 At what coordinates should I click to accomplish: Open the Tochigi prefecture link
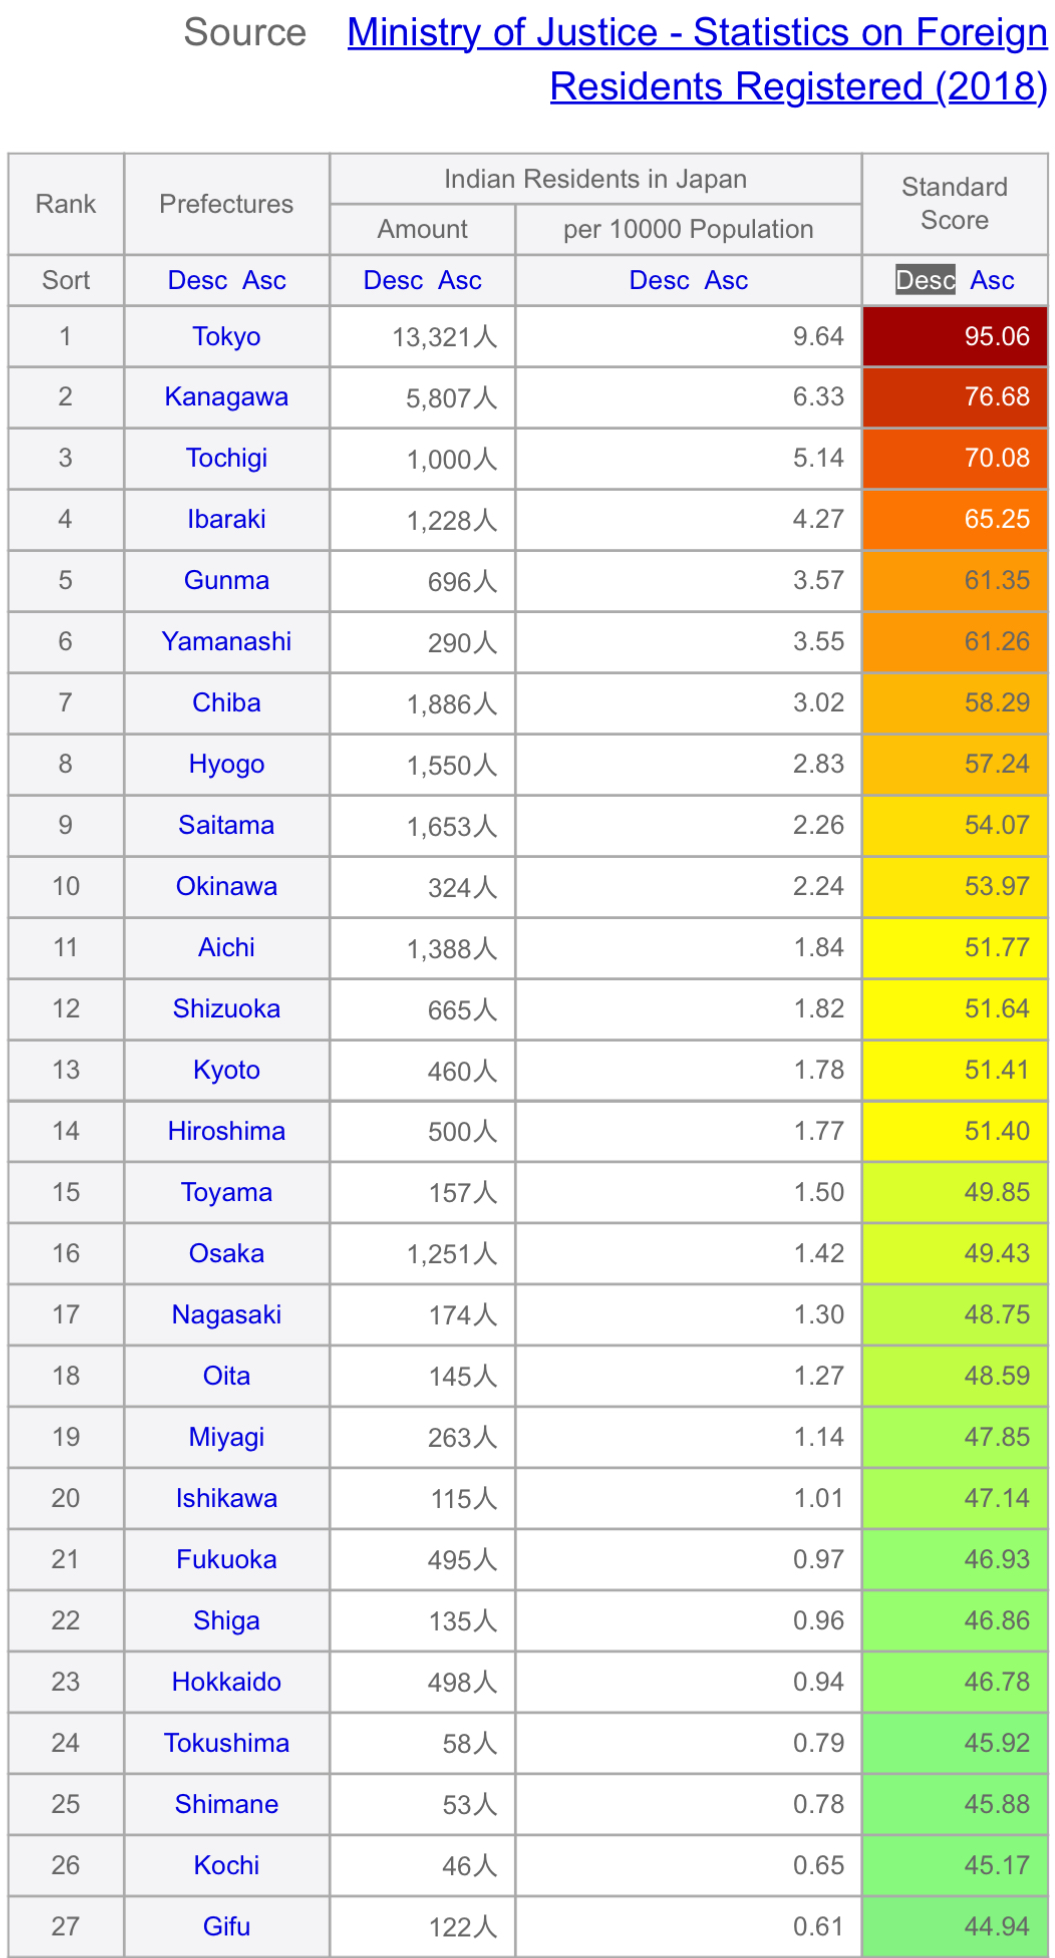[227, 459]
